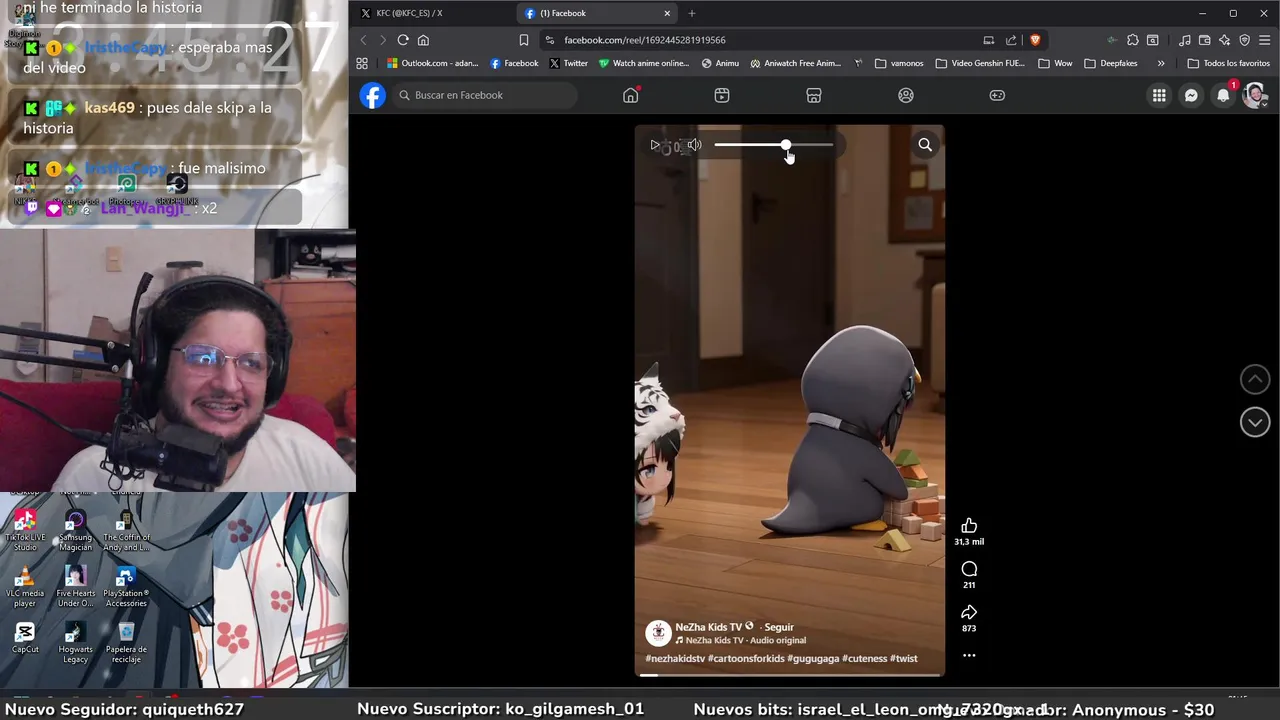Expand Video Genshin bookmark folder

[980, 63]
